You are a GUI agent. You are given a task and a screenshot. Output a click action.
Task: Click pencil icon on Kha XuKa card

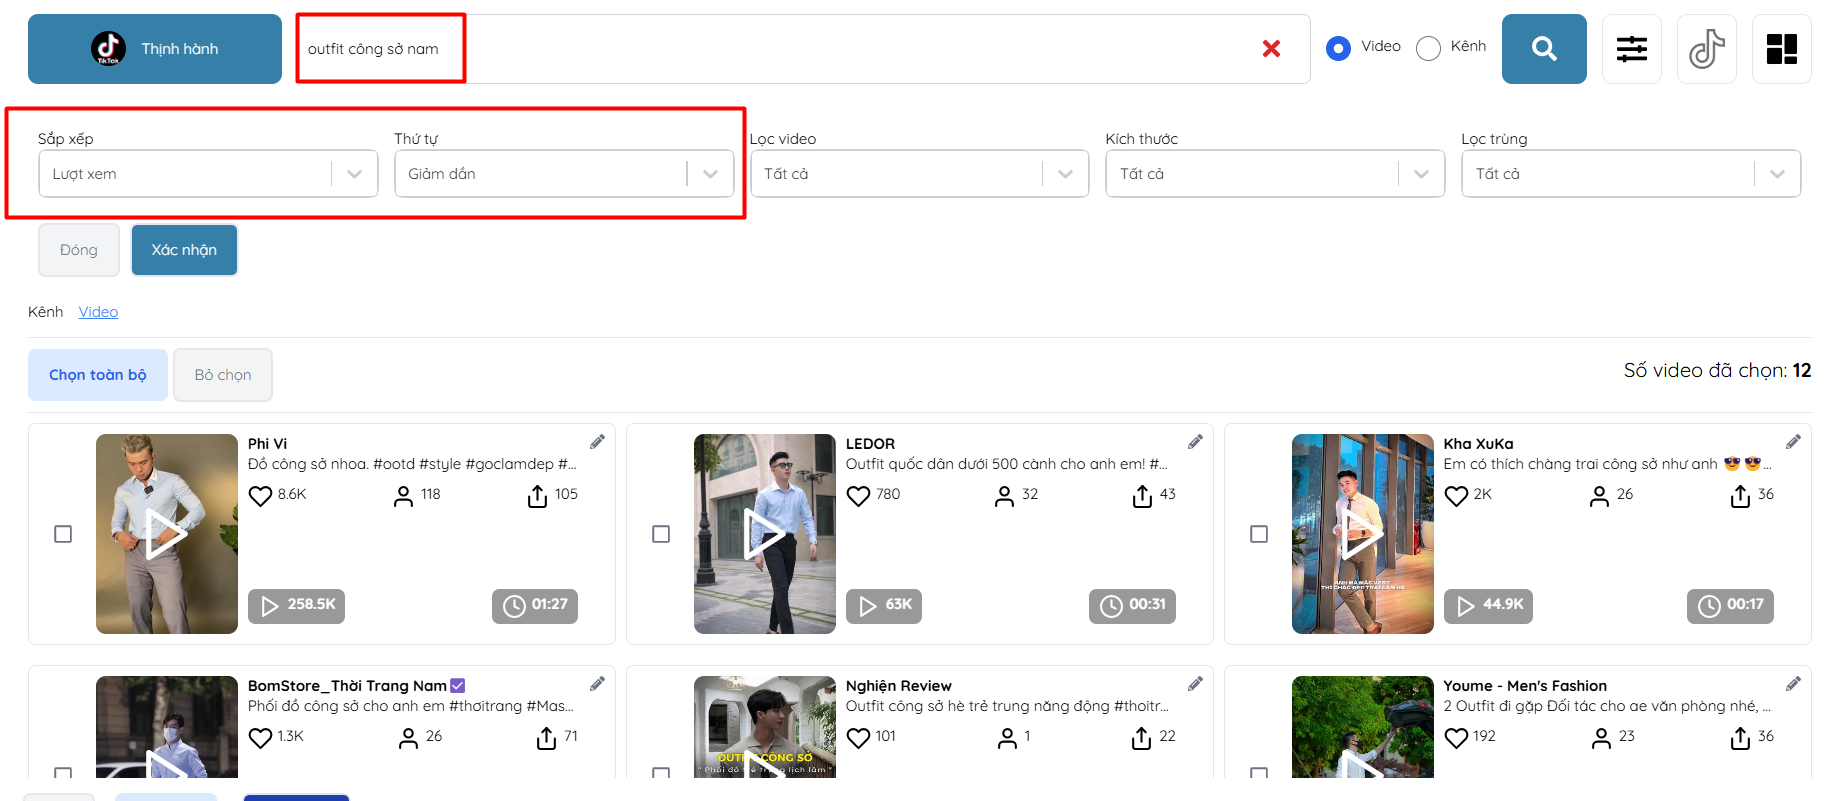tap(1793, 442)
